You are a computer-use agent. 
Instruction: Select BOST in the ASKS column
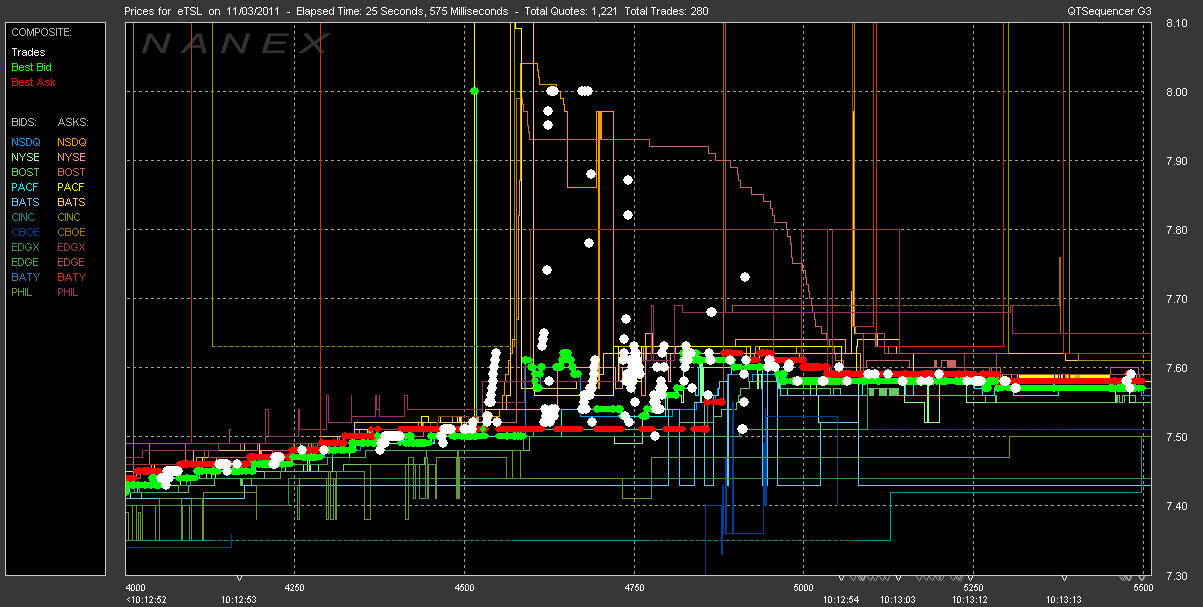click(x=72, y=172)
